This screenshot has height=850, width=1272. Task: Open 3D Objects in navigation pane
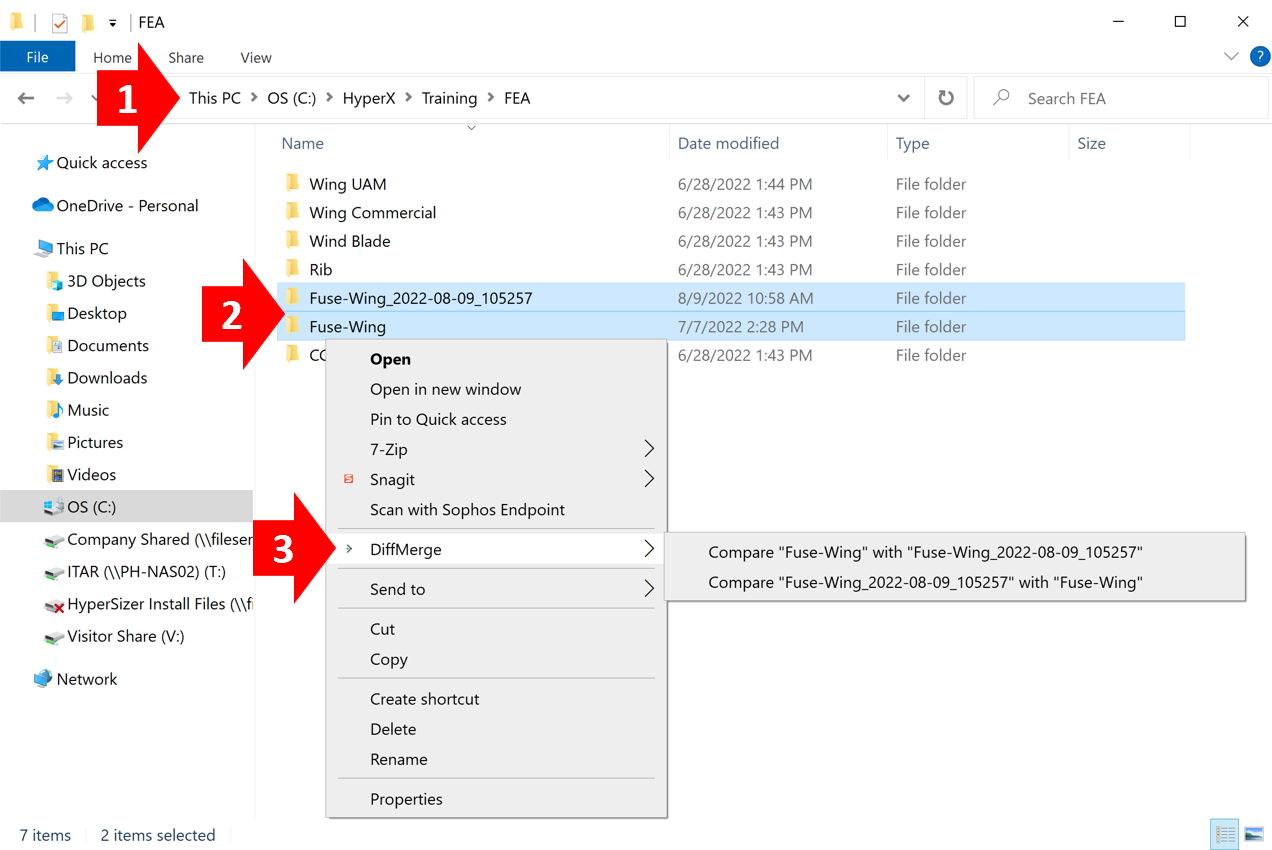click(106, 281)
